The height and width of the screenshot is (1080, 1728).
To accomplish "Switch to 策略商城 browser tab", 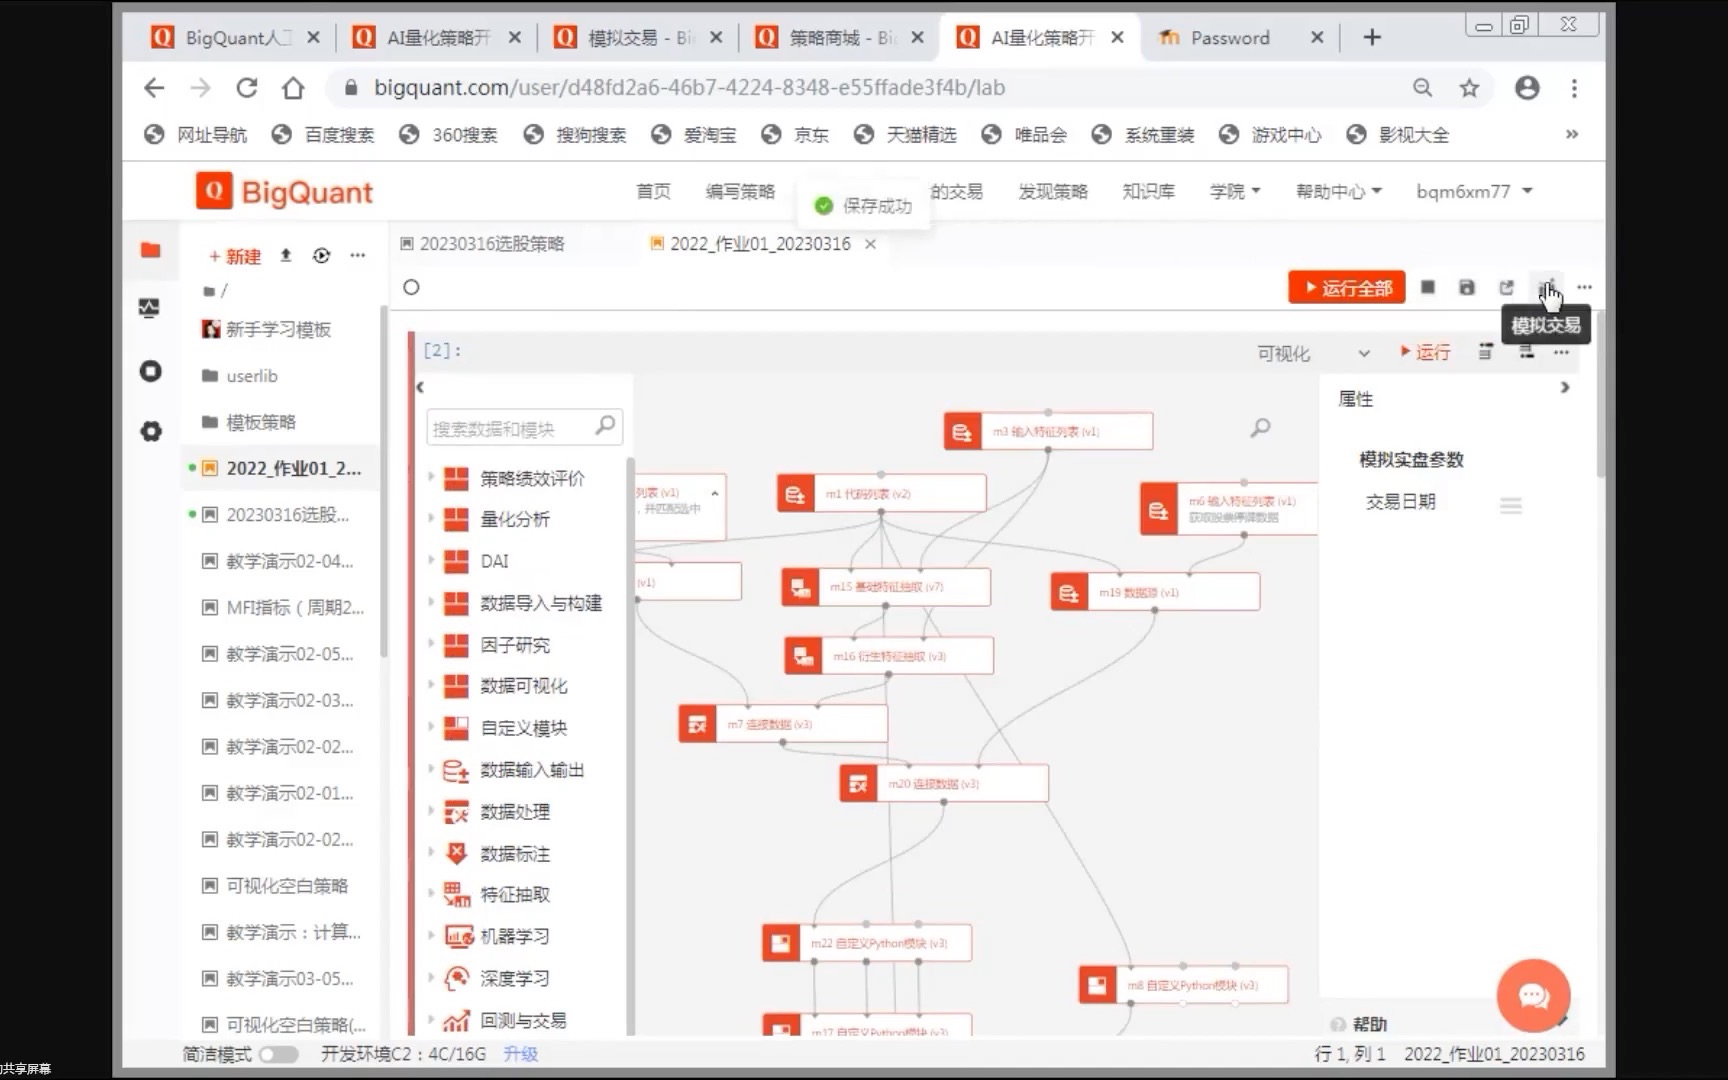I will coord(840,38).
